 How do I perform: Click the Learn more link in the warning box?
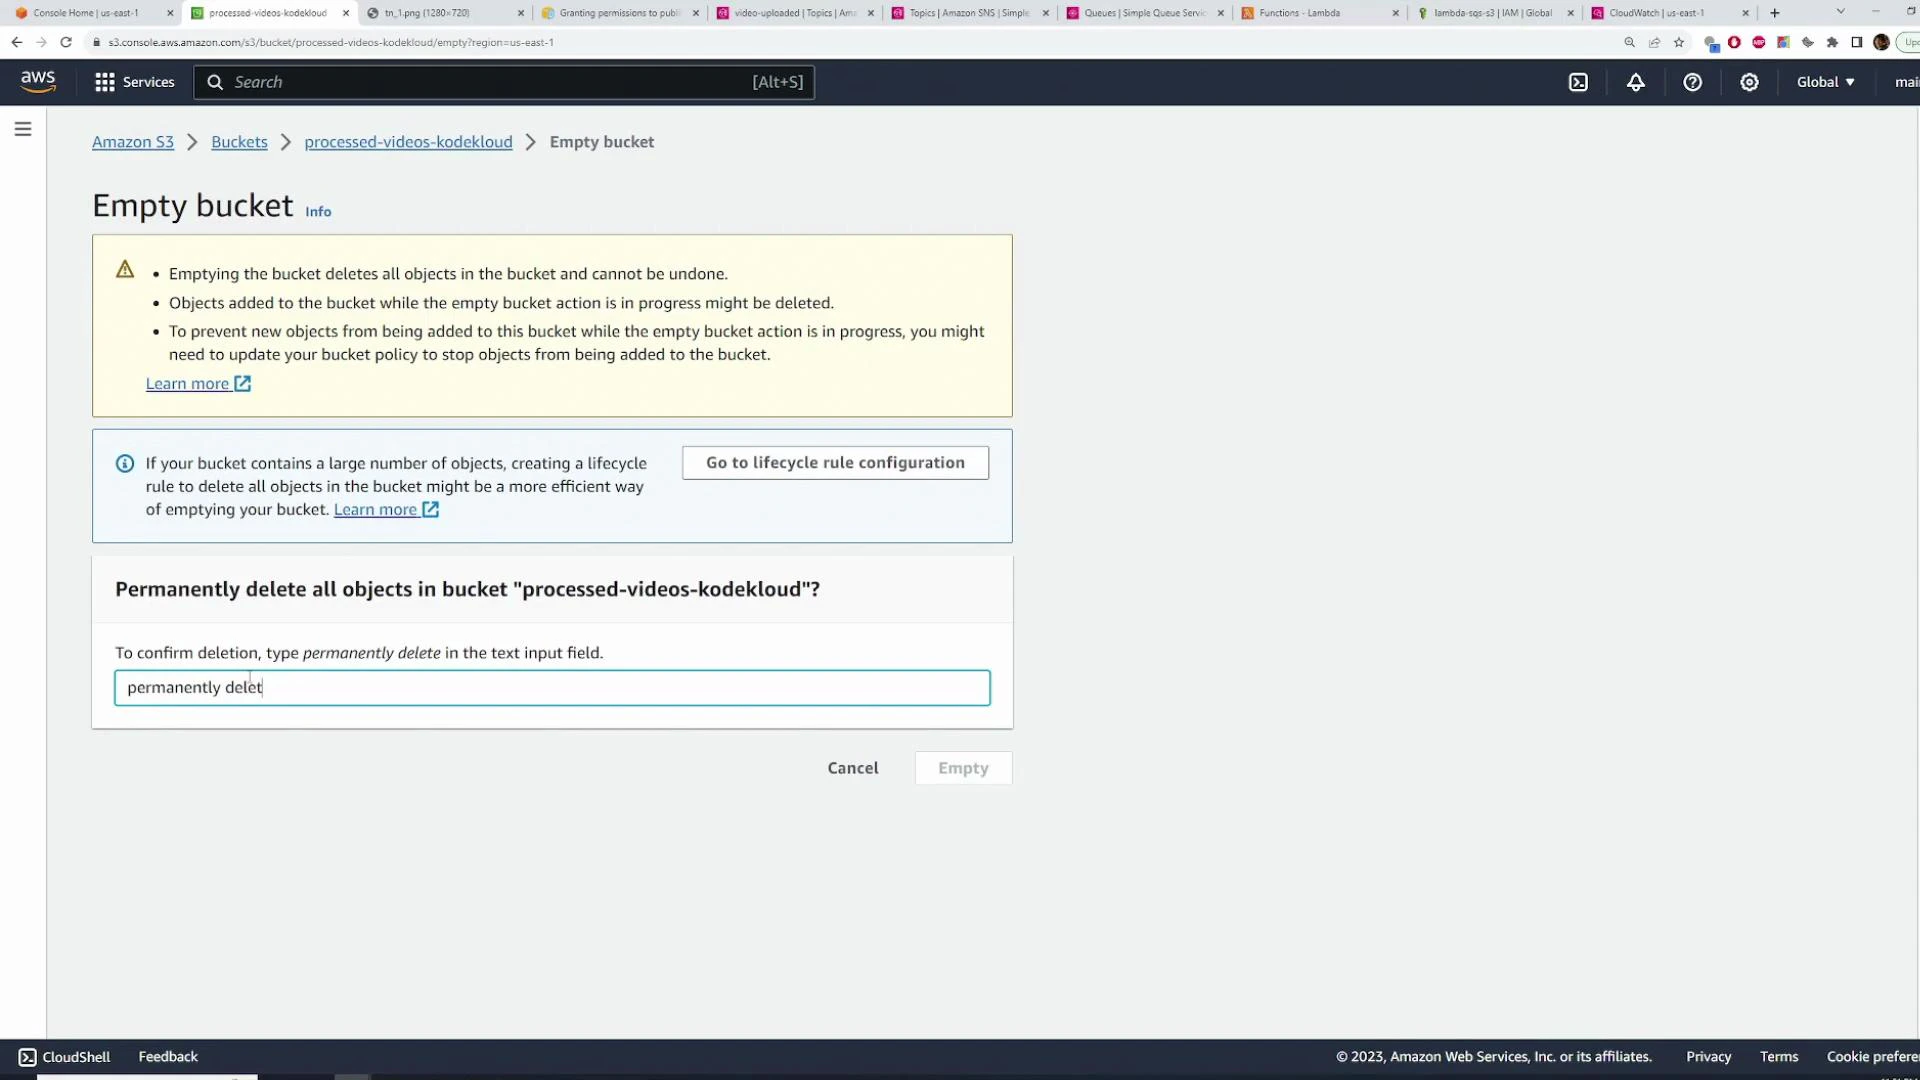pos(188,383)
